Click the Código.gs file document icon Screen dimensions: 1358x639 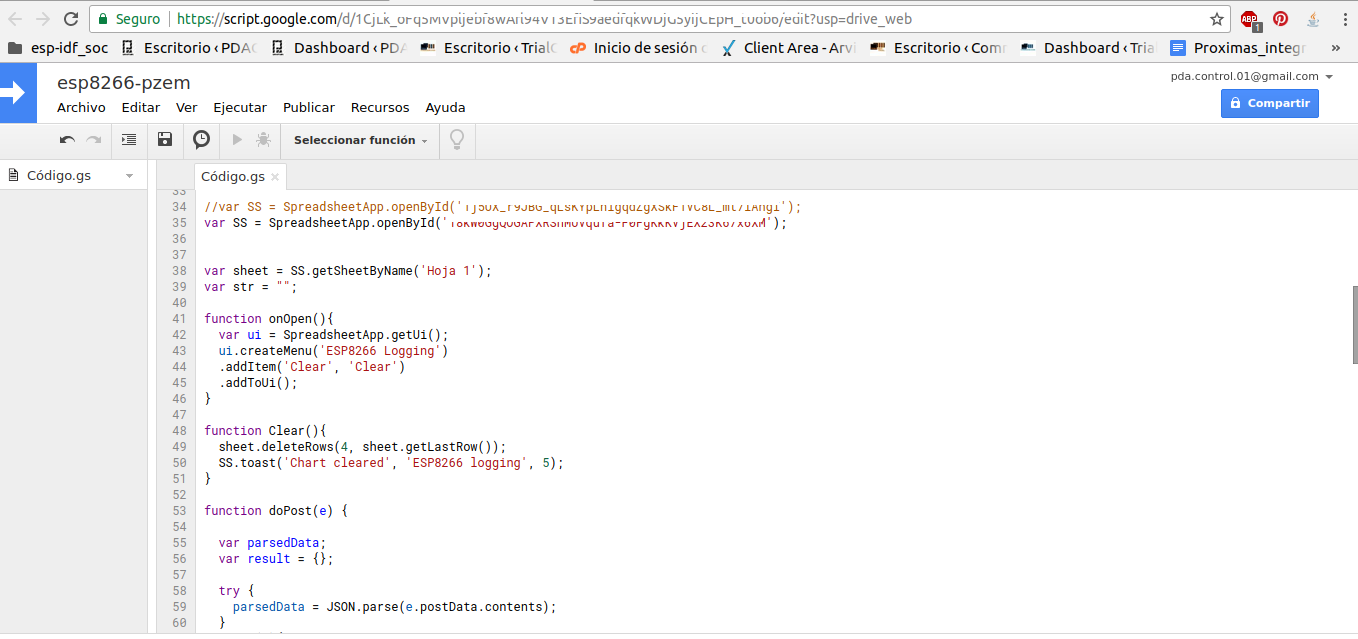click(13, 175)
